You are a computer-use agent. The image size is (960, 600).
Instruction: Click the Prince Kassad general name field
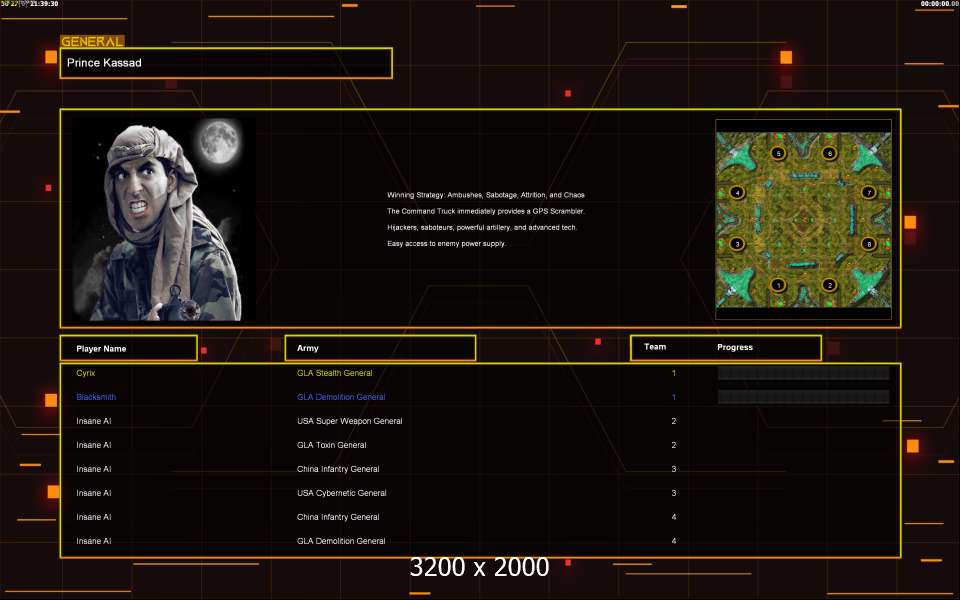point(226,63)
